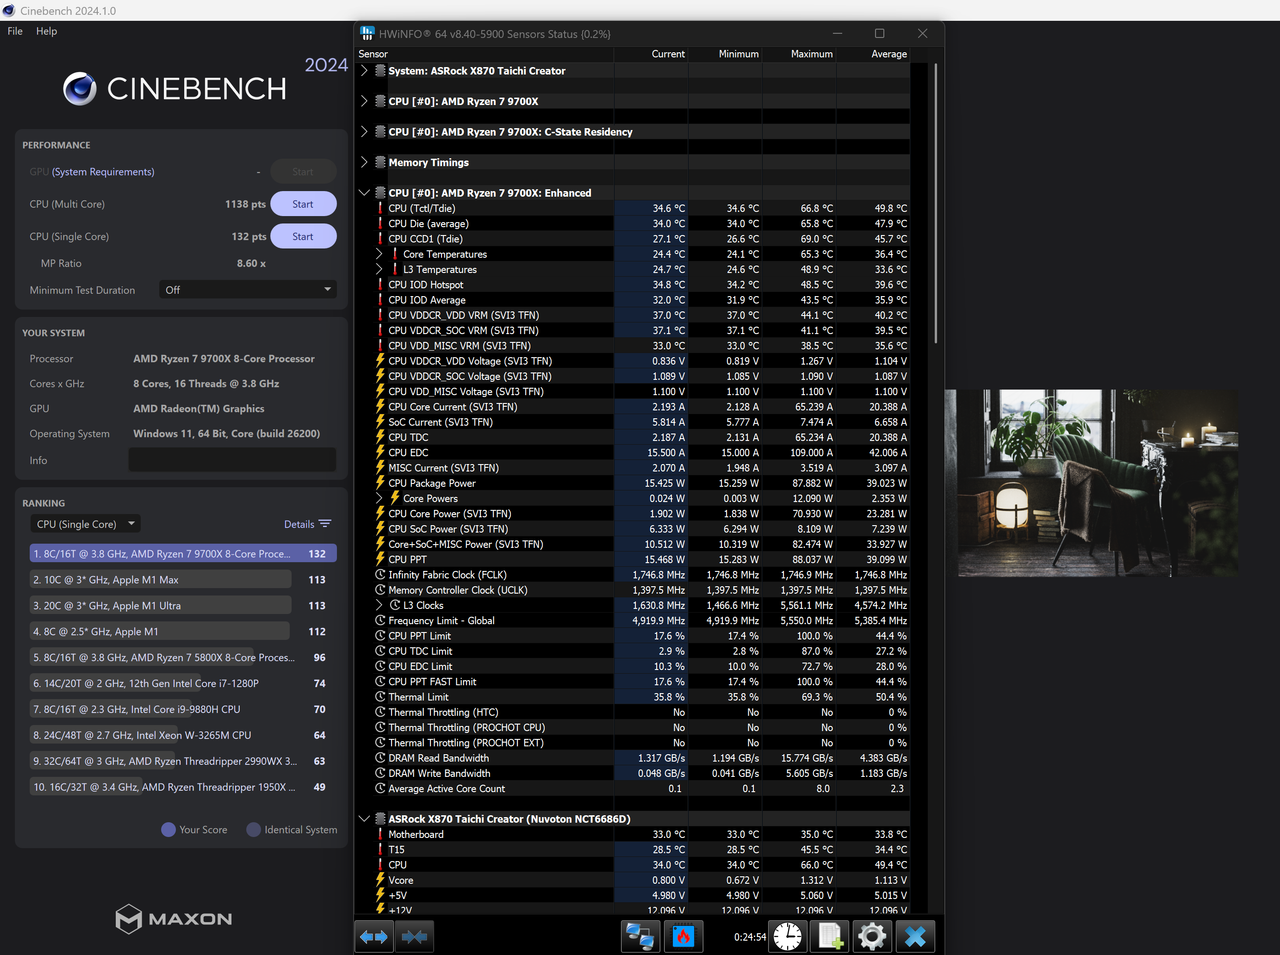Collapse the CPU [#0]: AMD Ryzen 7 9700X: Enhanced group
Viewport: 1280px width, 955px height.
(x=364, y=193)
